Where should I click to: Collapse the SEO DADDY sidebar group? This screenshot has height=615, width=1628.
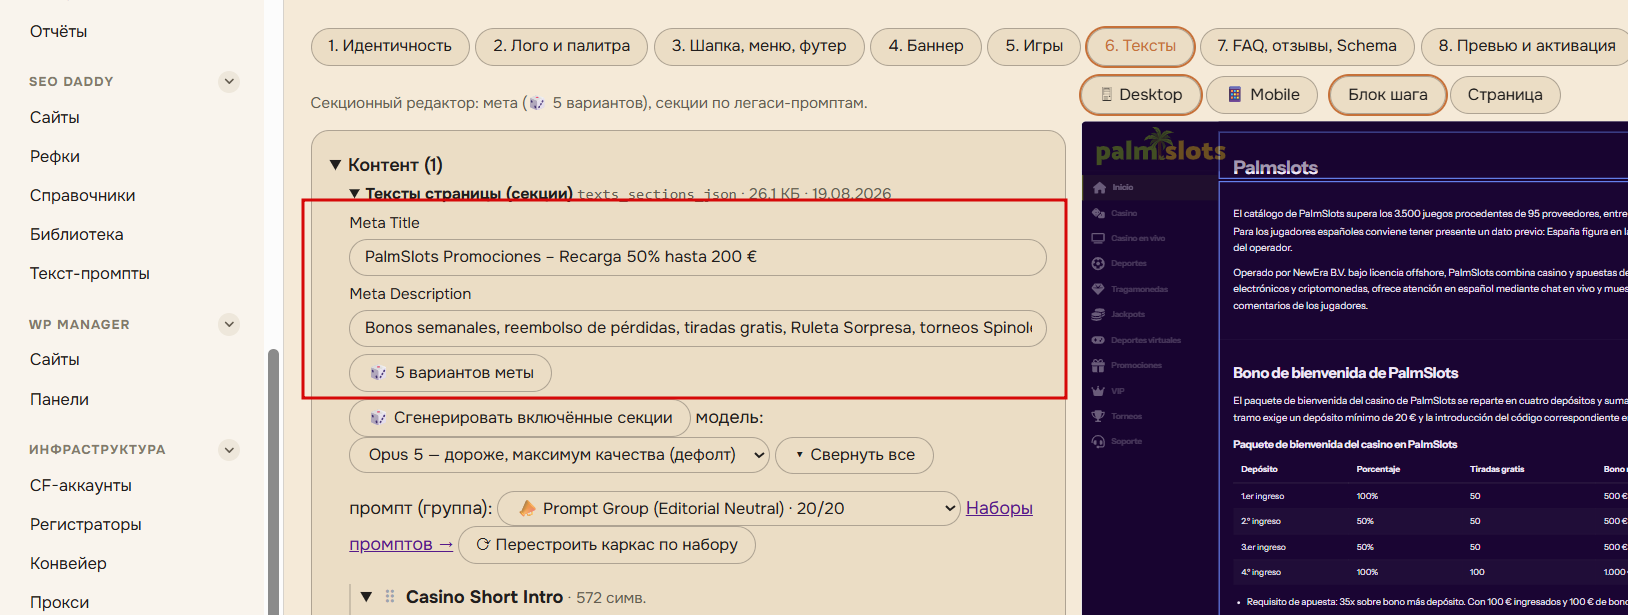coord(229,81)
